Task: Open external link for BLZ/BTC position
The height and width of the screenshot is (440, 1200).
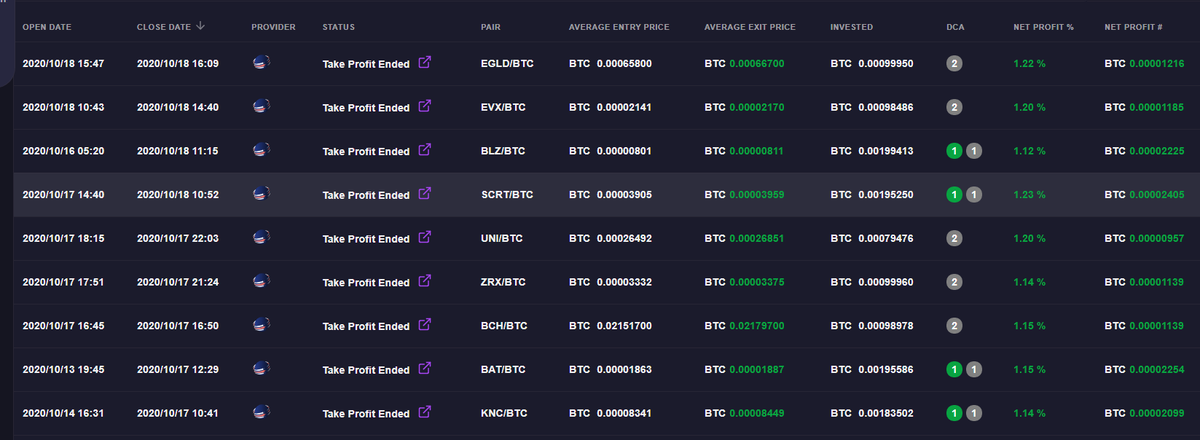Action: [424, 150]
